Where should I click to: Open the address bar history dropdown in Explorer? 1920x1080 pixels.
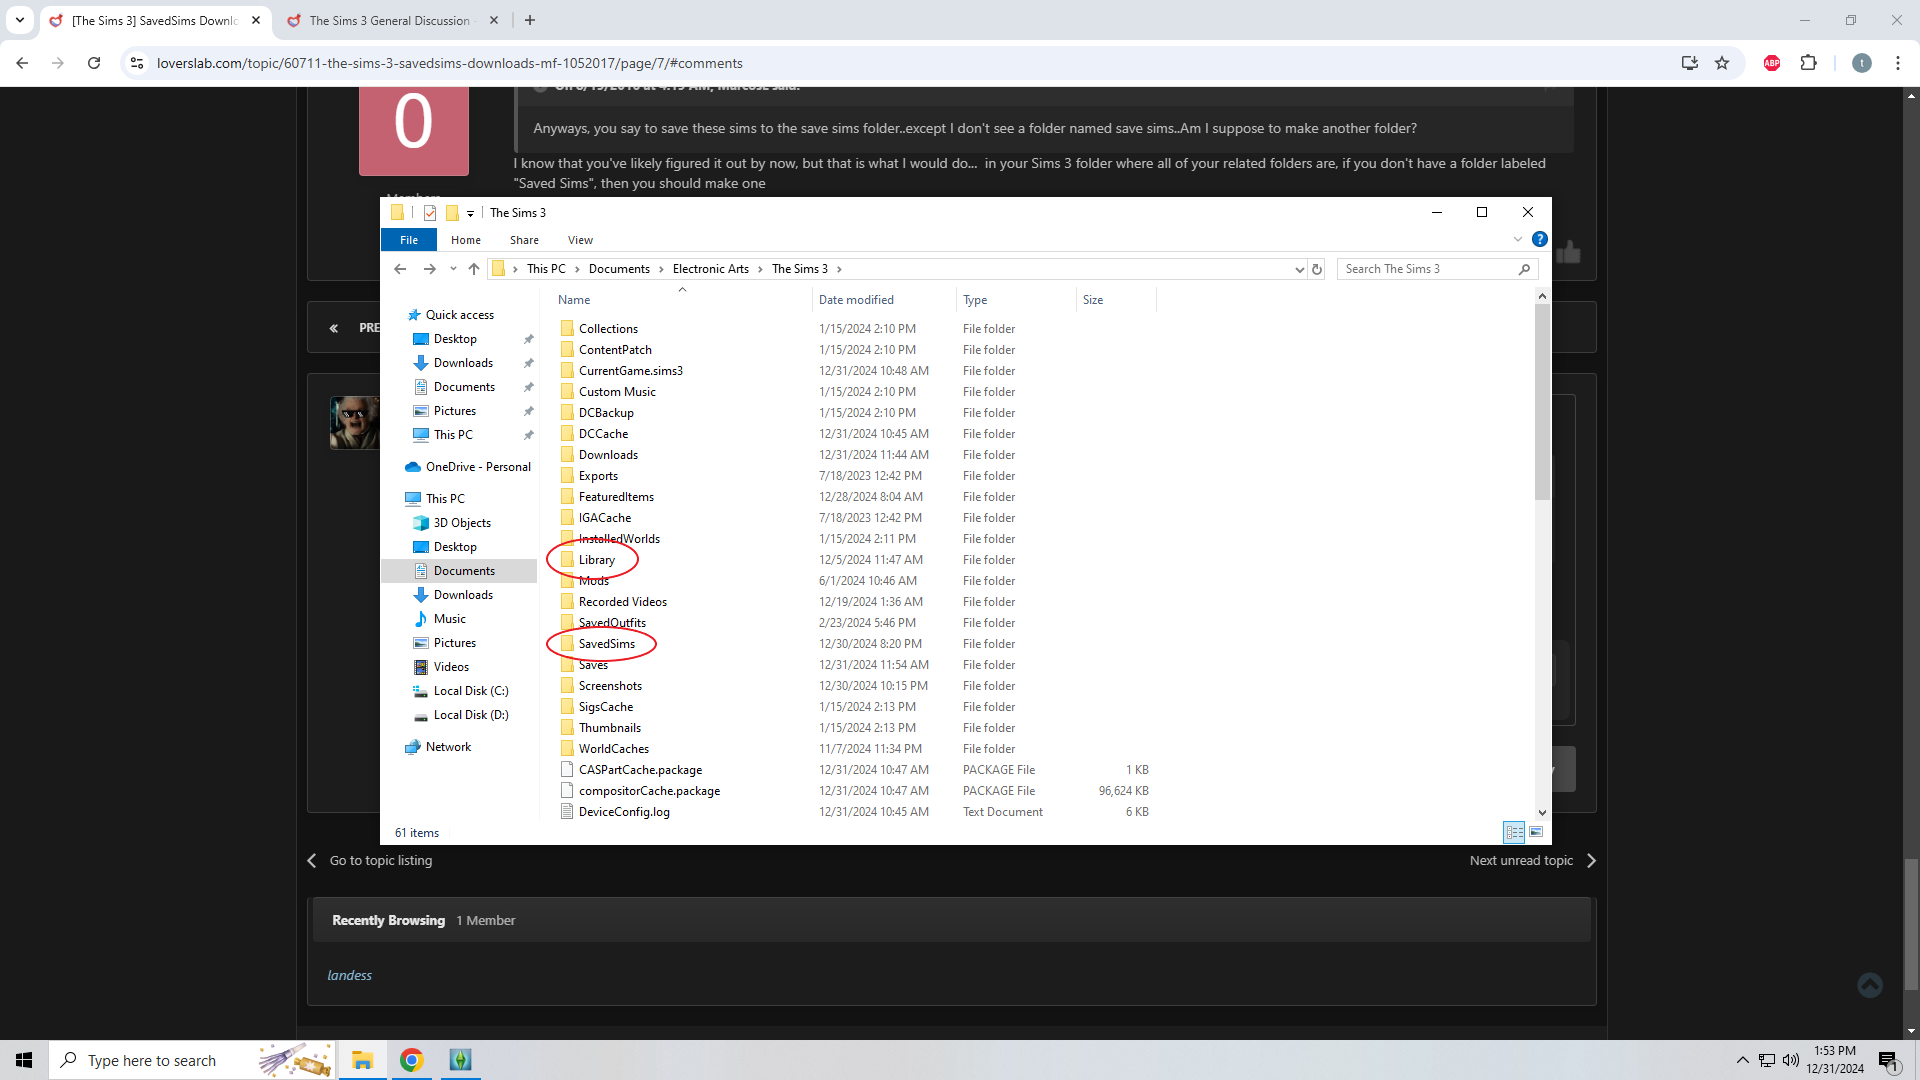tap(1299, 269)
